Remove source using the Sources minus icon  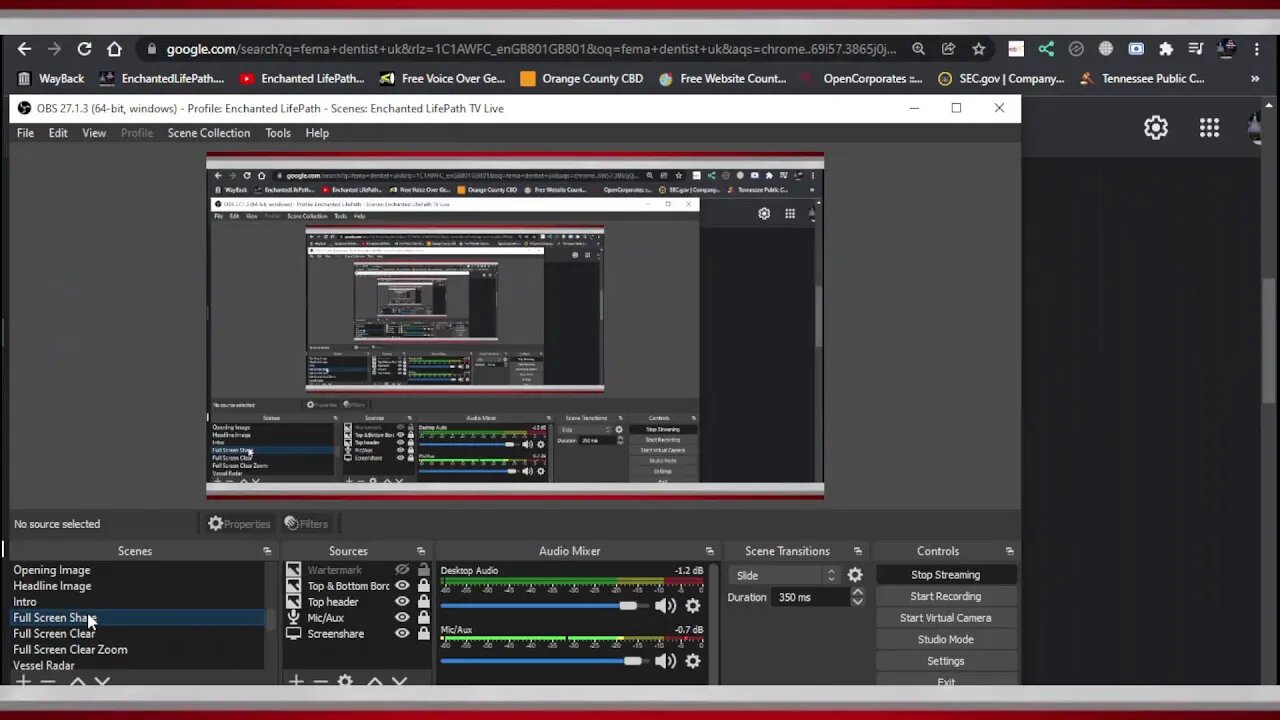320,682
